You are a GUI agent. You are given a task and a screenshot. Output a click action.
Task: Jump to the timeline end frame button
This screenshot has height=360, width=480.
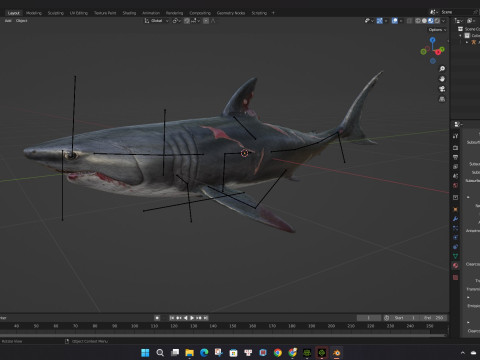tap(206, 318)
